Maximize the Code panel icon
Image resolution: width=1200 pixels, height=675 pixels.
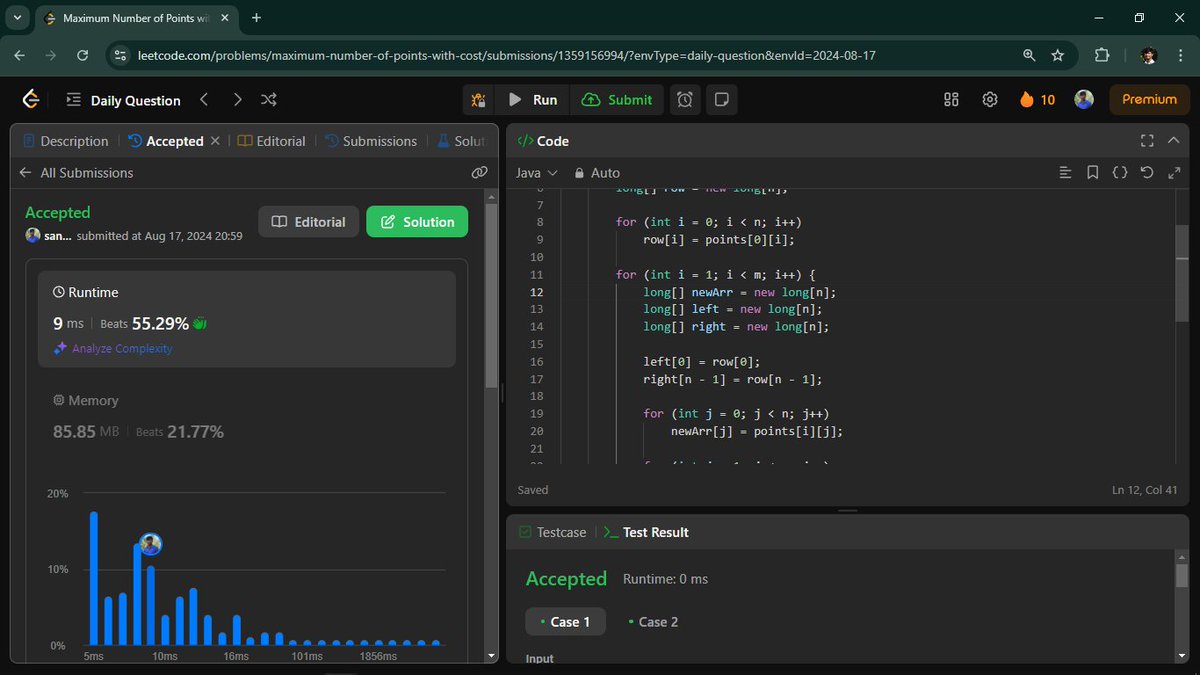(x=1147, y=141)
